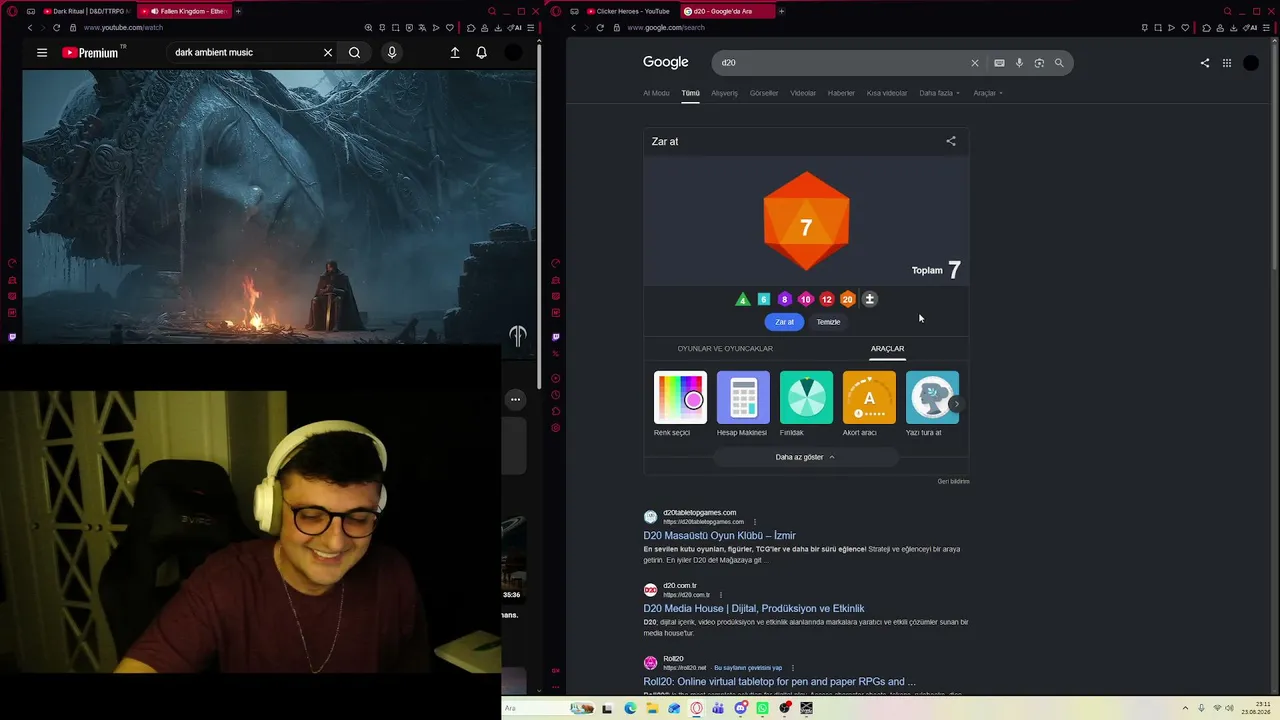Click Bu sayfanın çevirisini yap link
The width and height of the screenshot is (1280, 720).
748,668
